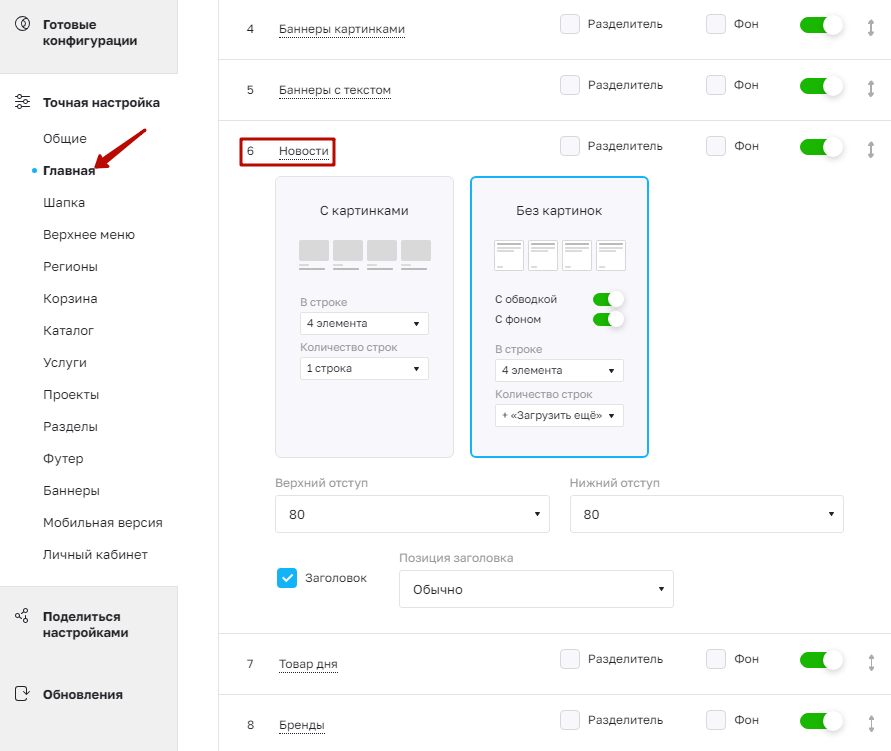Expand the Бренды block link
Screen dimensions: 891x751
tap(301, 725)
